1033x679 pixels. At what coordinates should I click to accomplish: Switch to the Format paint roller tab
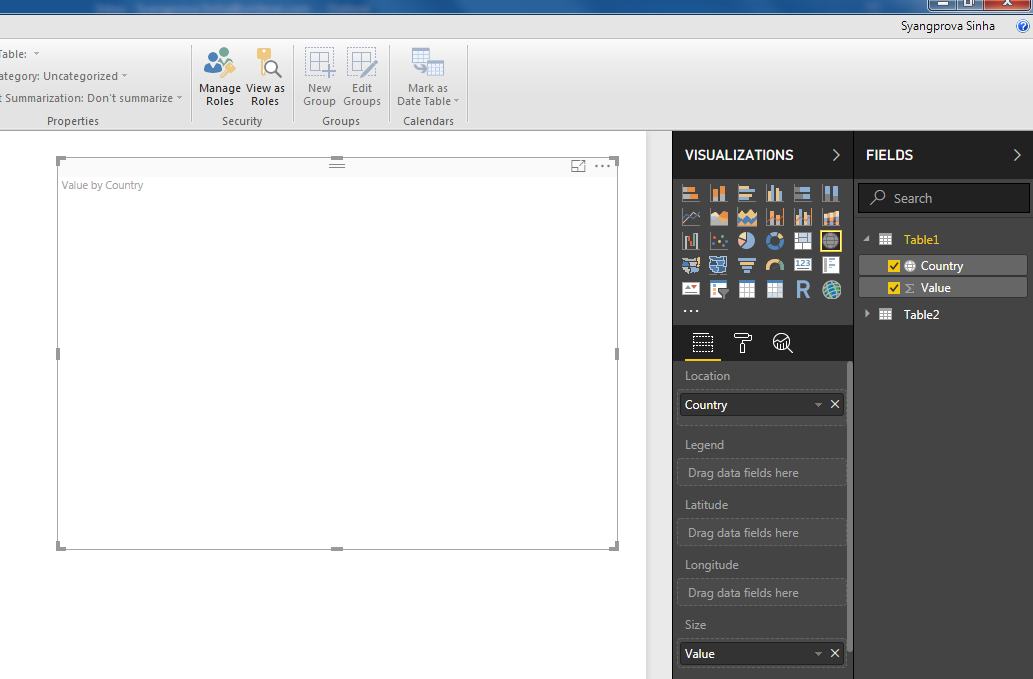[742, 343]
